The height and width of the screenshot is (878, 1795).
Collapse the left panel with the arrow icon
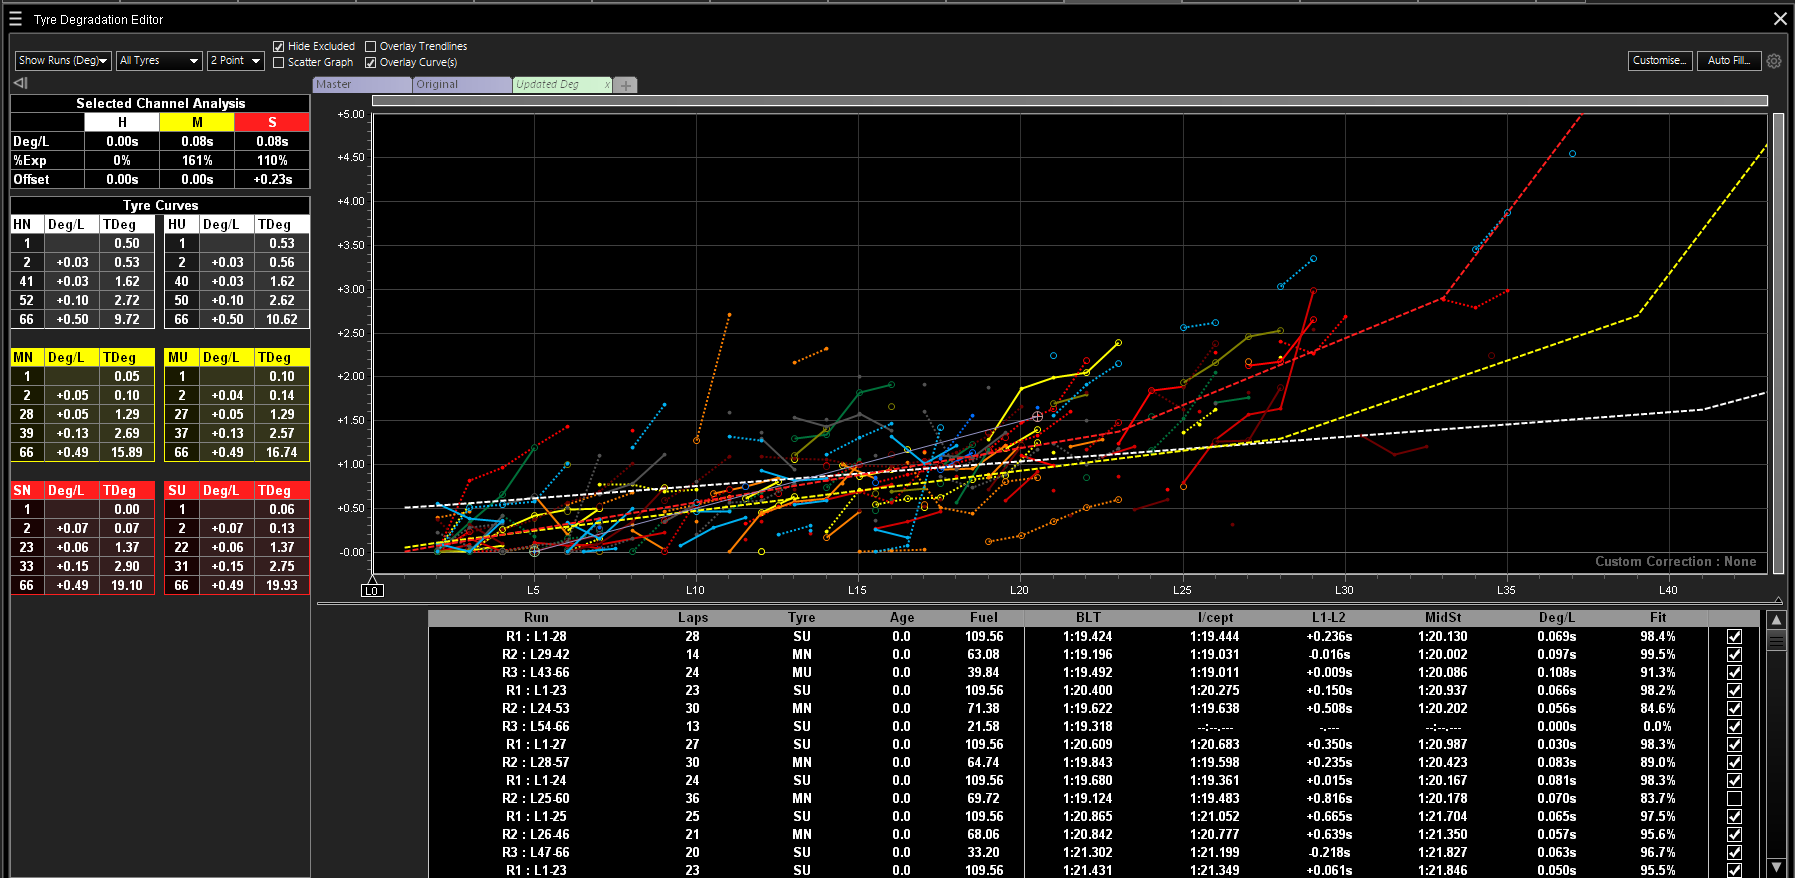point(20,83)
